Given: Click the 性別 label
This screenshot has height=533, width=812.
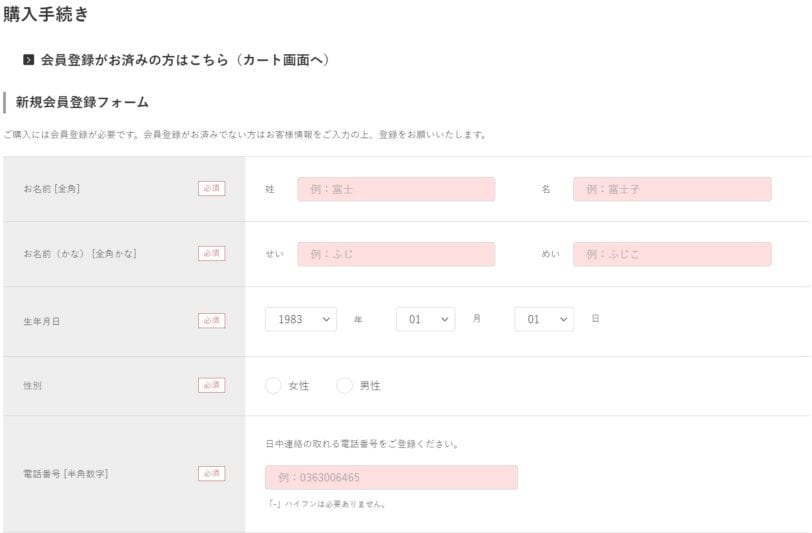Looking at the screenshot, I should coord(32,385).
